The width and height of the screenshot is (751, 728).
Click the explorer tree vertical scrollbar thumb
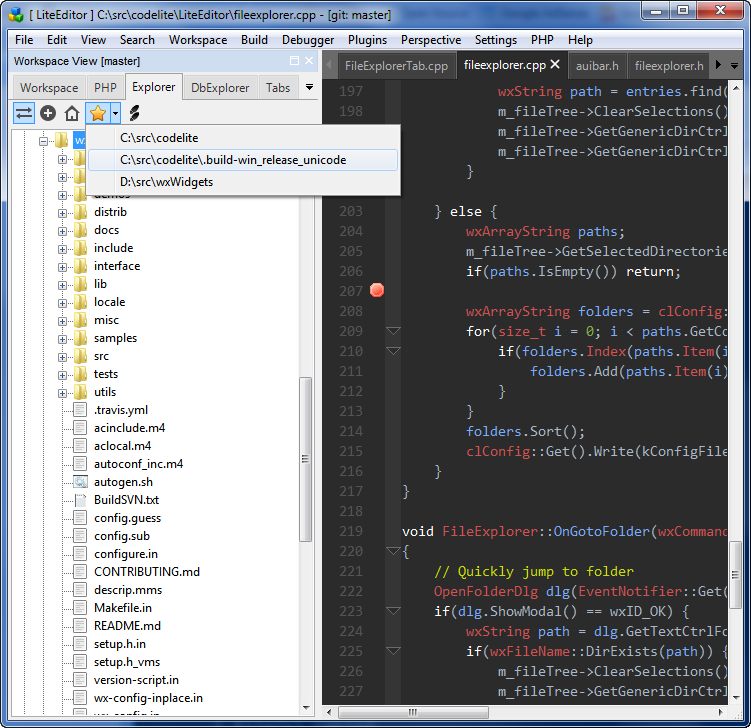point(306,459)
